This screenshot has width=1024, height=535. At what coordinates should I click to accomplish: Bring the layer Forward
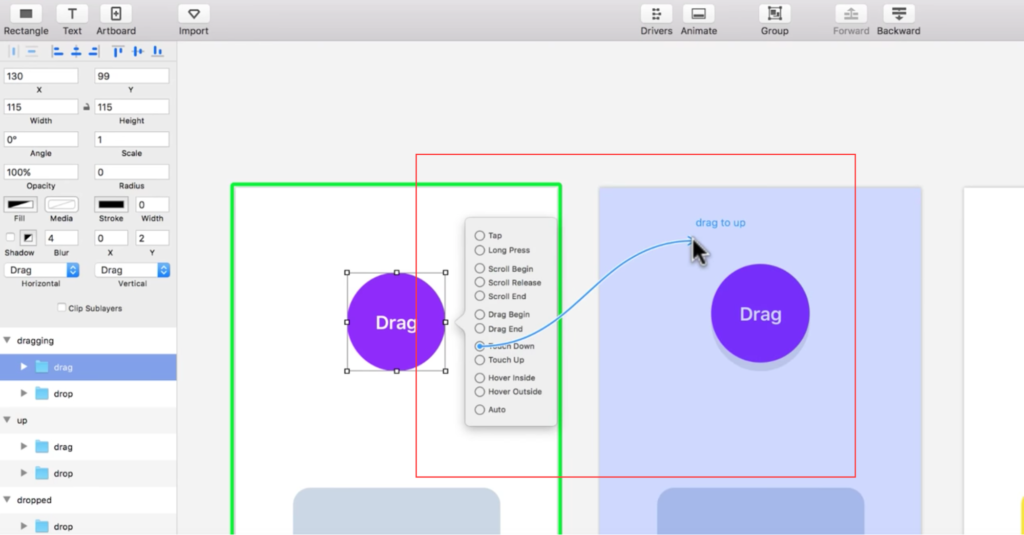pos(851,20)
